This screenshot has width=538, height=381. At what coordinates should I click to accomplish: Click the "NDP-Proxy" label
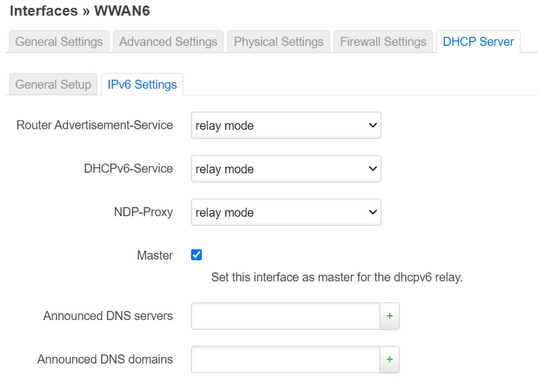[x=143, y=212]
